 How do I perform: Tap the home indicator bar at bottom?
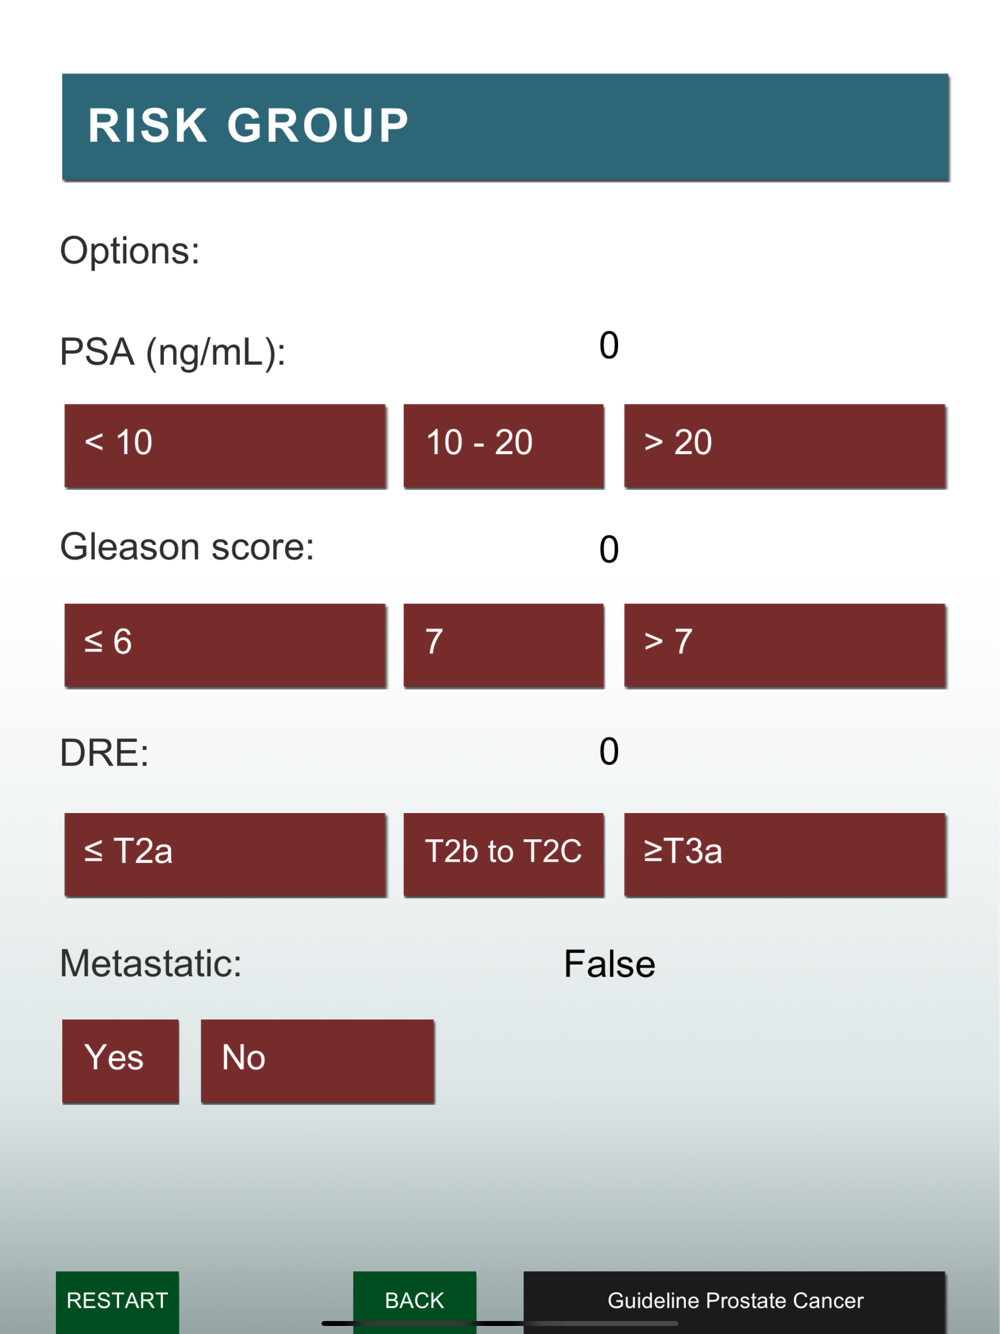click(x=500, y=1323)
